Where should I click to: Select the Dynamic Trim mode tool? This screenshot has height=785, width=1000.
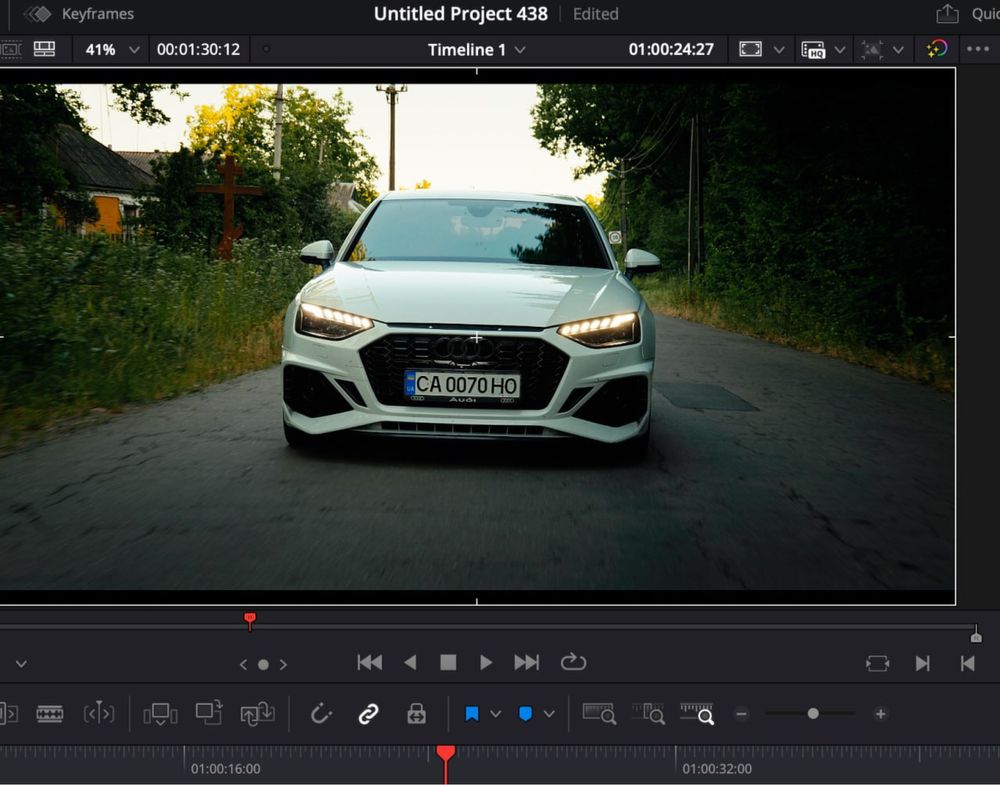point(99,714)
